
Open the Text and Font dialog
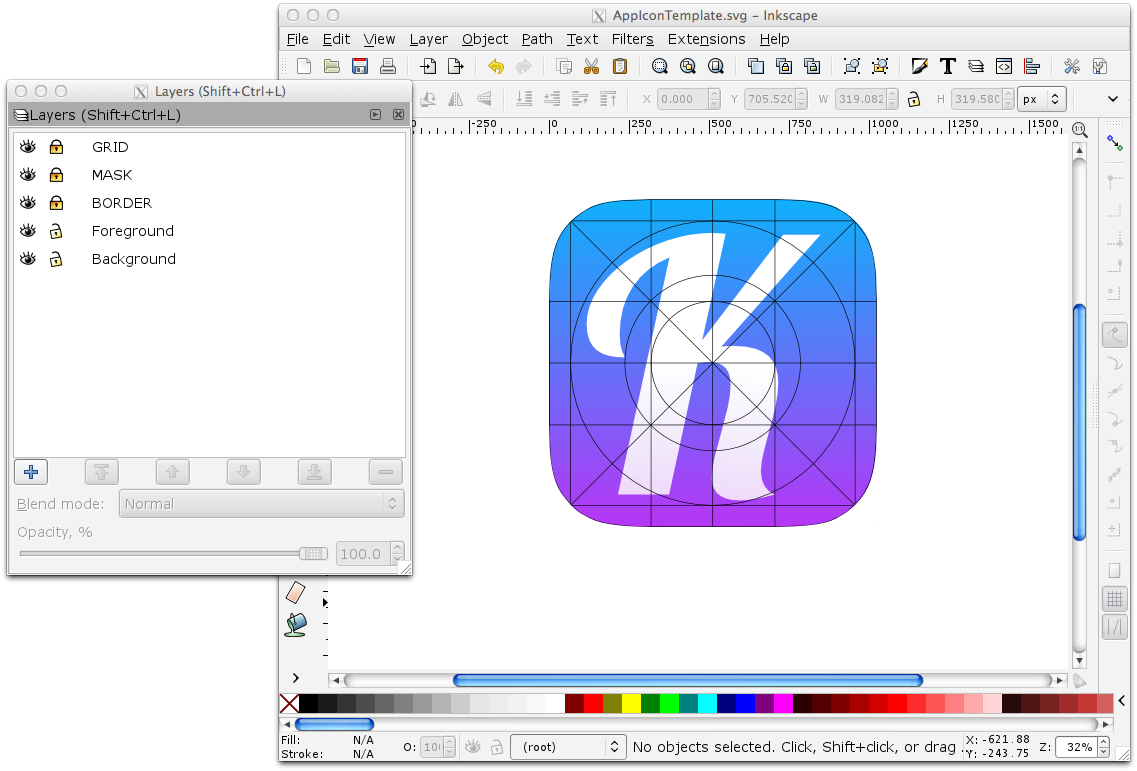tap(947, 66)
